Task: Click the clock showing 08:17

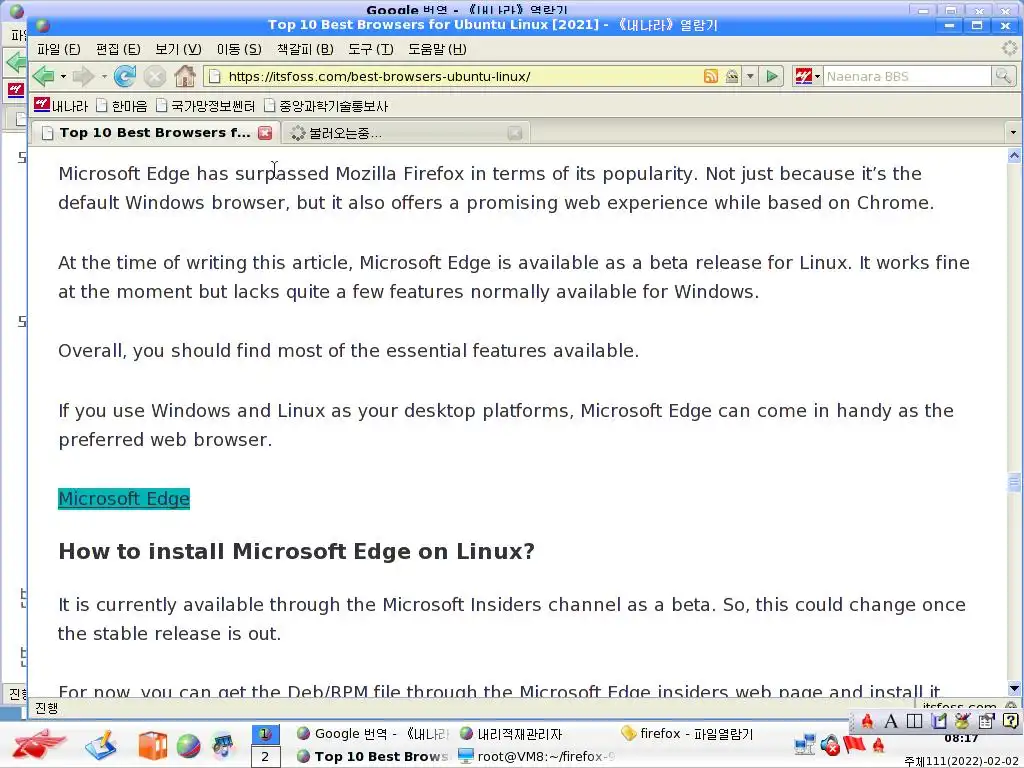Action: click(x=961, y=739)
